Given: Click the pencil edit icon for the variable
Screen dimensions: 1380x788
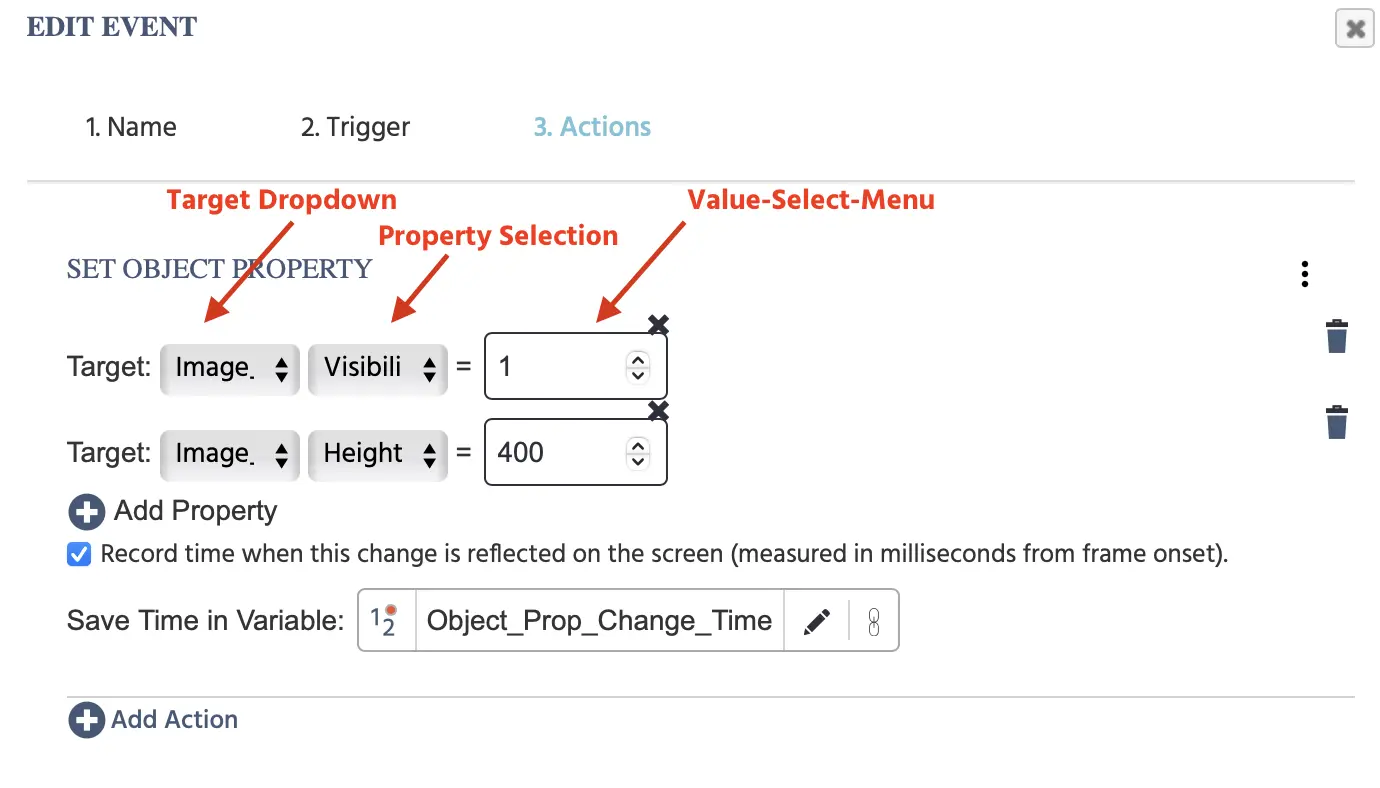Looking at the screenshot, I should (817, 621).
